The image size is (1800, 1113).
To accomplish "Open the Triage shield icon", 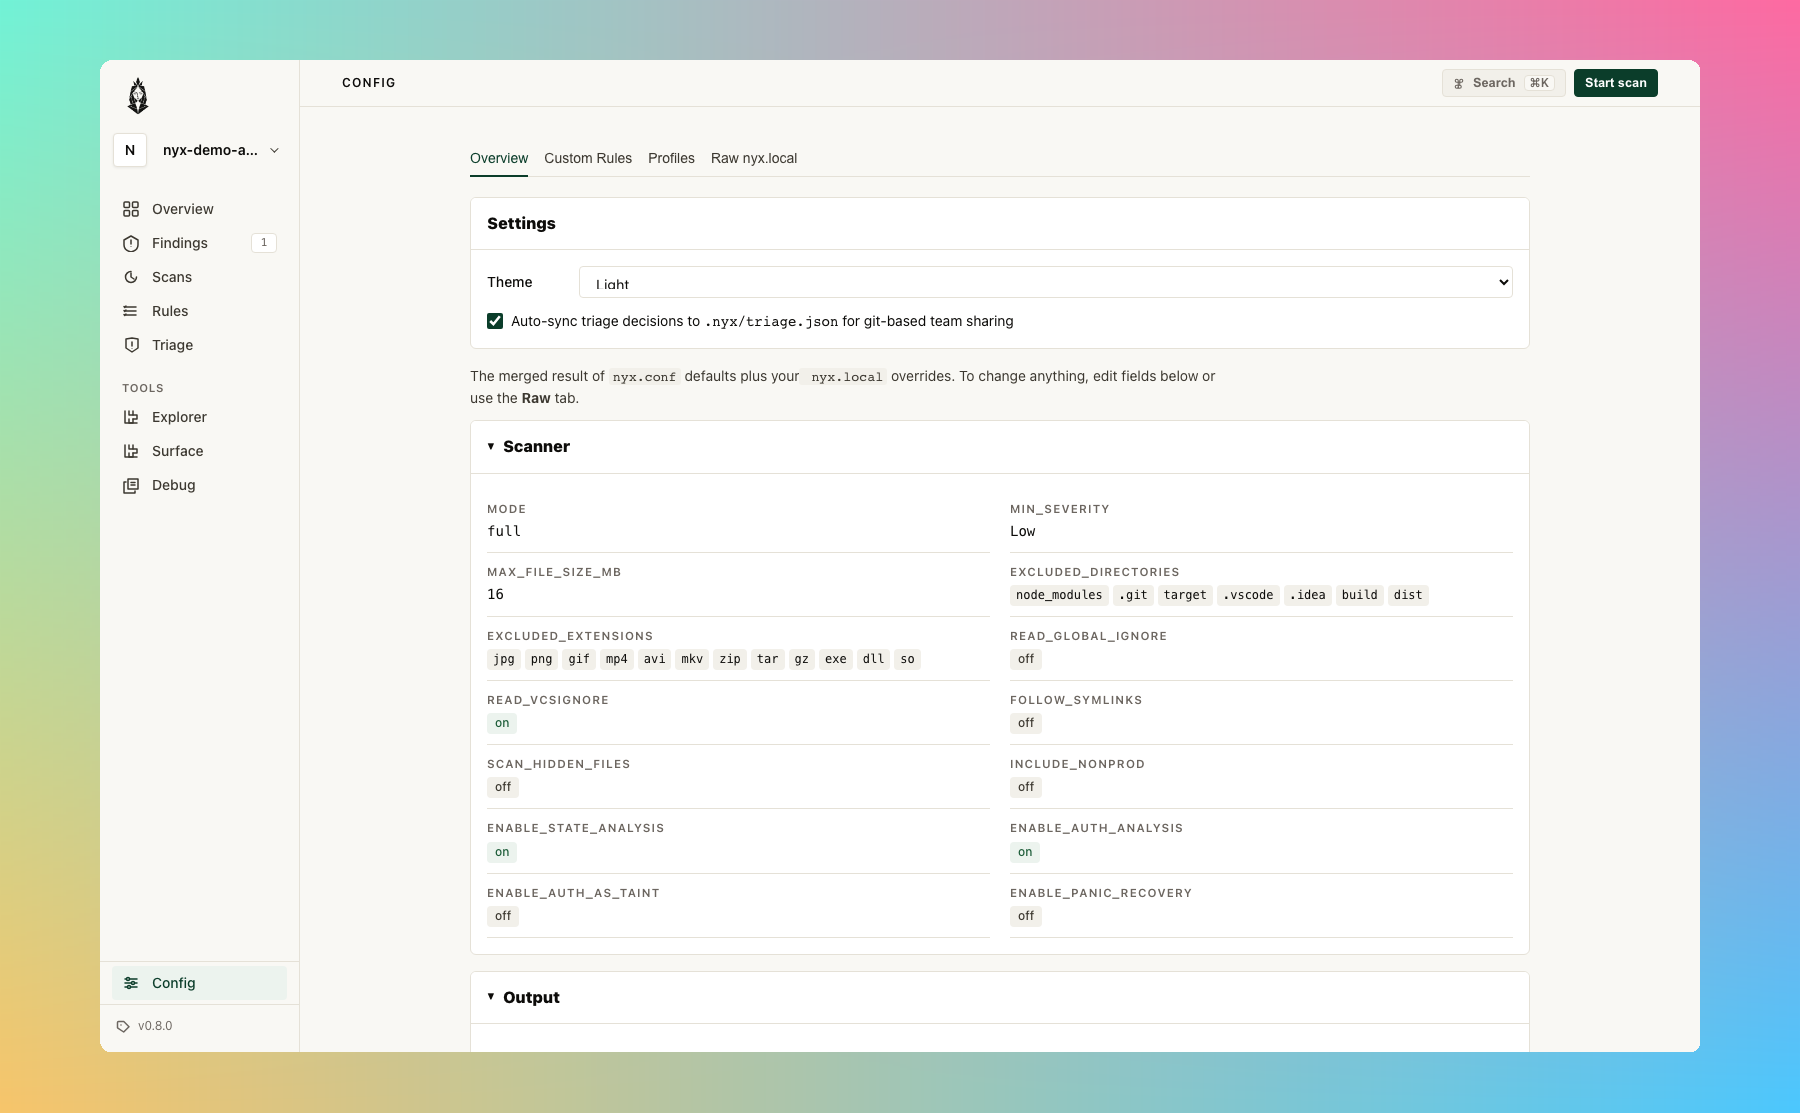I will click(x=131, y=345).
